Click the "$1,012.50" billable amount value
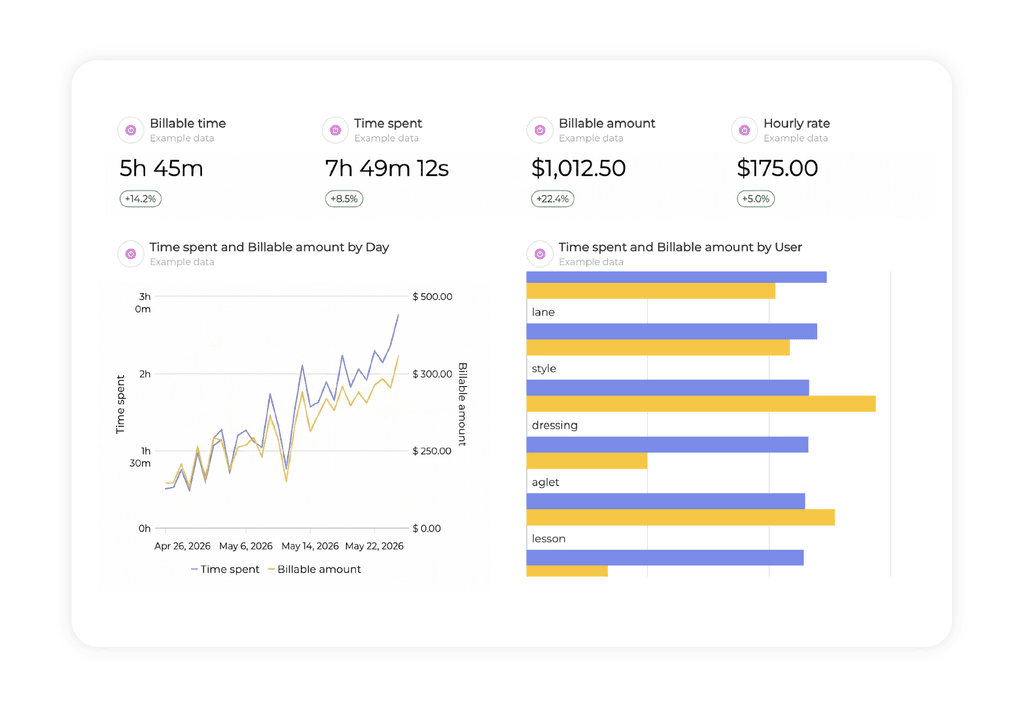 [578, 168]
